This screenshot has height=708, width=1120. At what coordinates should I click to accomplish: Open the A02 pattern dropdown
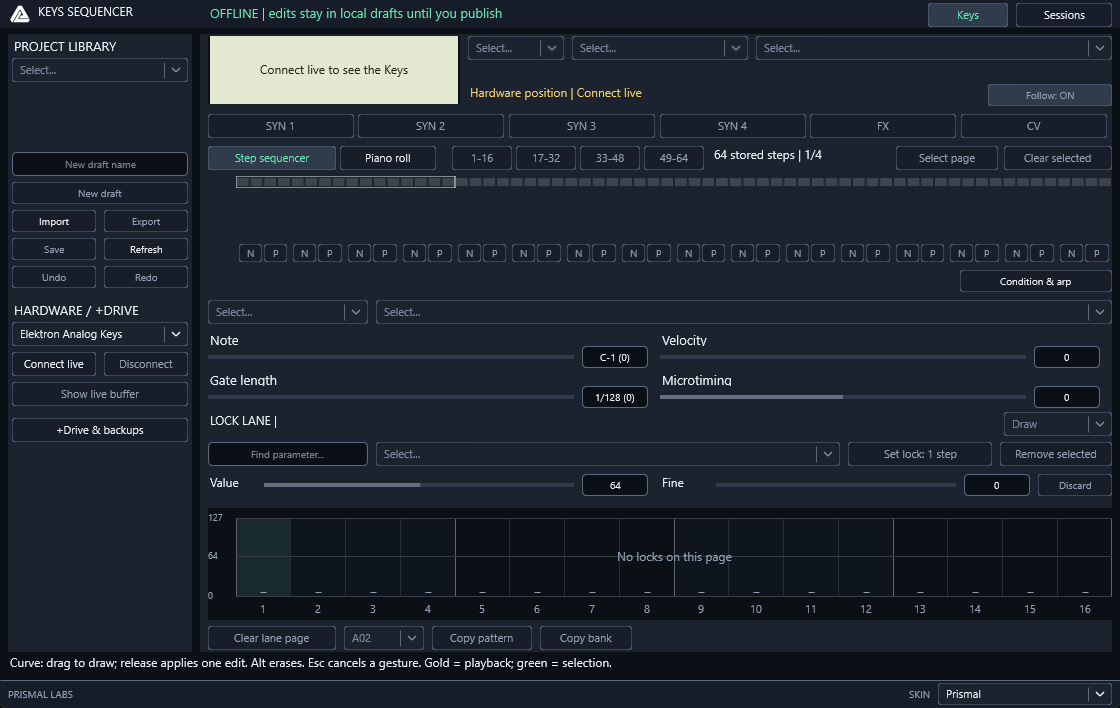(384, 638)
